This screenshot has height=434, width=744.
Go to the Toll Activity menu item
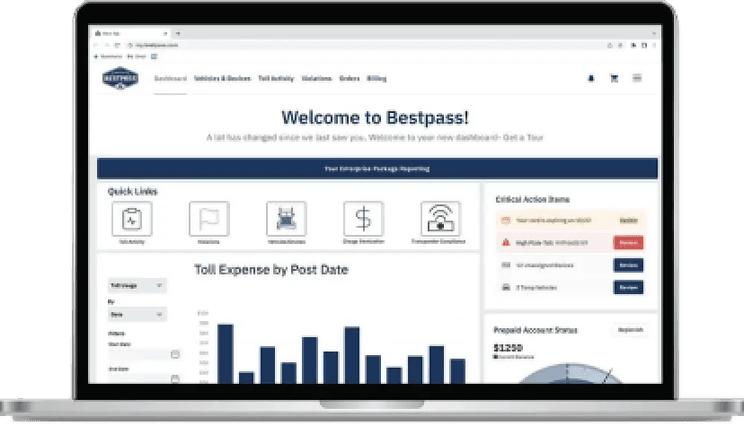[x=275, y=78]
